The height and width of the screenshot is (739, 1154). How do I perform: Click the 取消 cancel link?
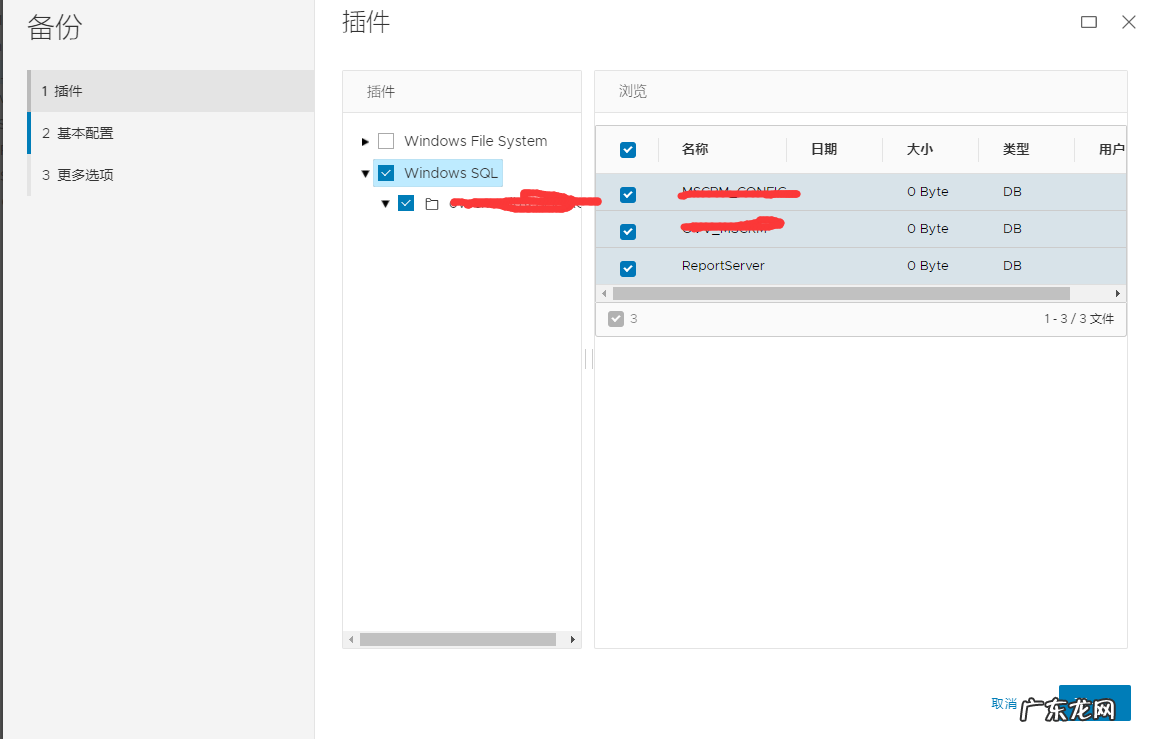tap(1003, 703)
